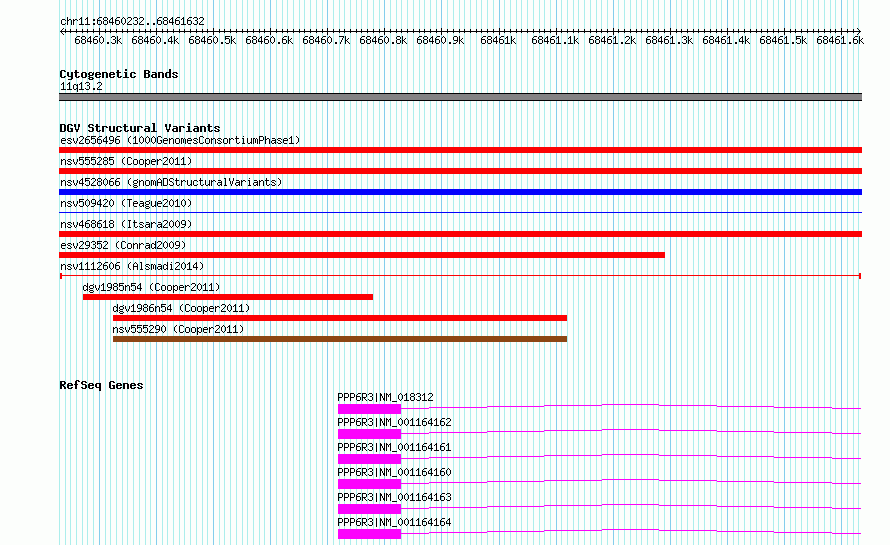Viewport: 890px width, 545px height.
Task: Click the PPP6R3|NM_001164160 exon box
Action: (370, 484)
